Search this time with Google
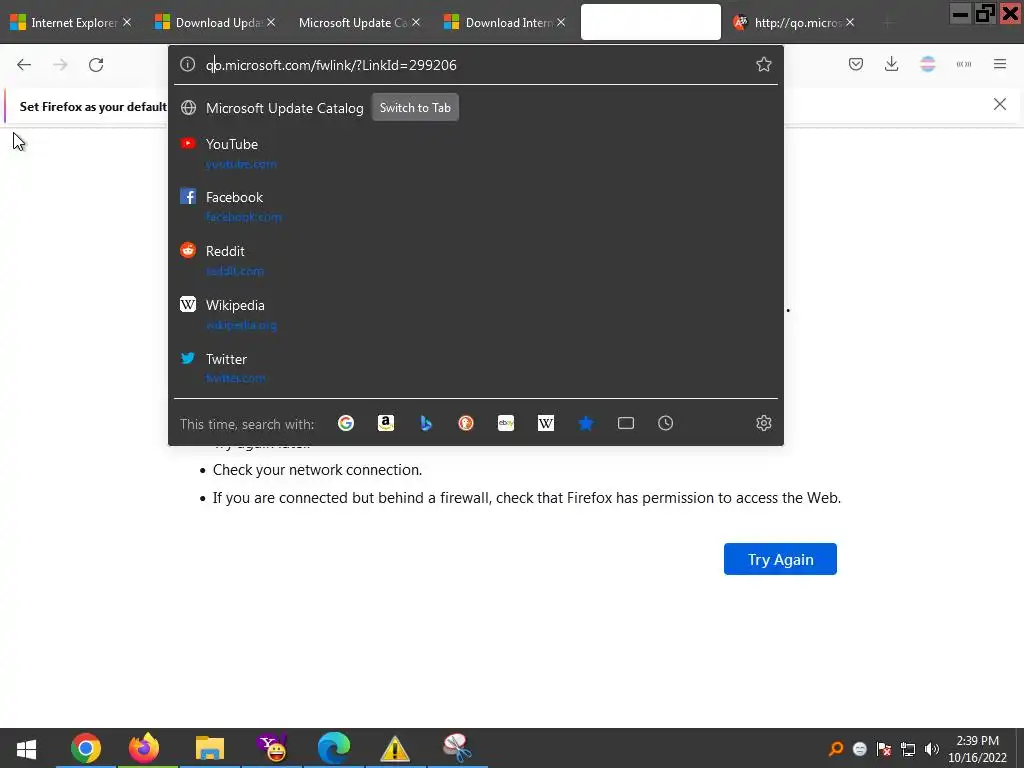Image resolution: width=1024 pixels, height=768 pixels. pyautogui.click(x=346, y=423)
